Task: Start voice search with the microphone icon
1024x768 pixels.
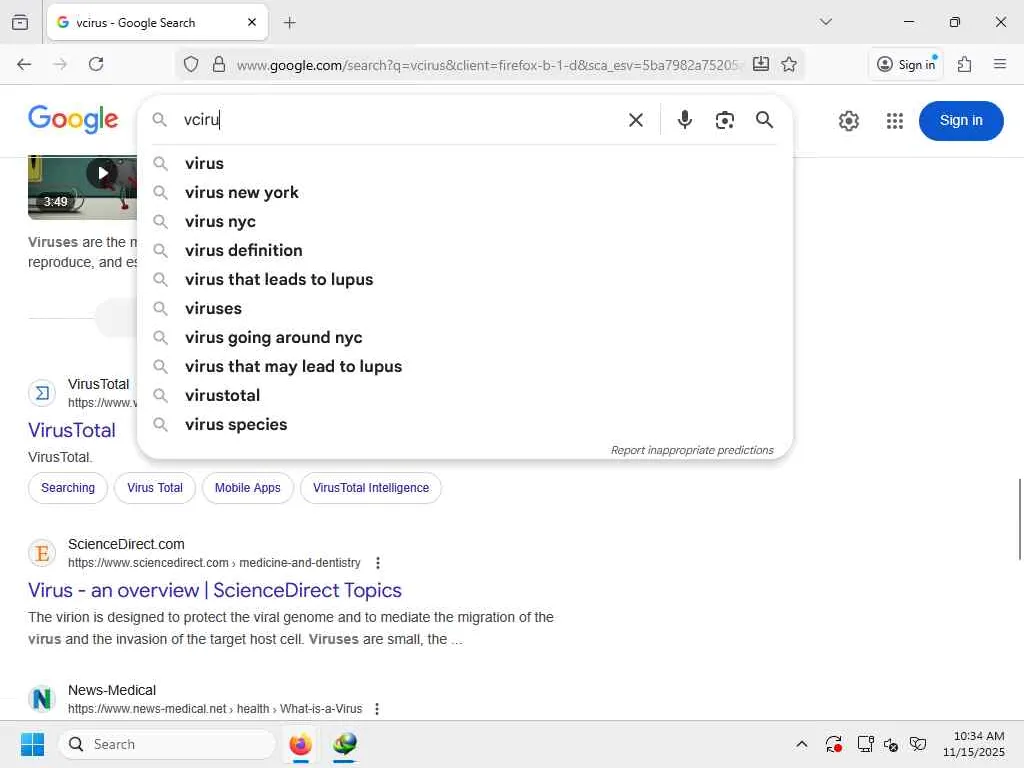Action: click(684, 120)
